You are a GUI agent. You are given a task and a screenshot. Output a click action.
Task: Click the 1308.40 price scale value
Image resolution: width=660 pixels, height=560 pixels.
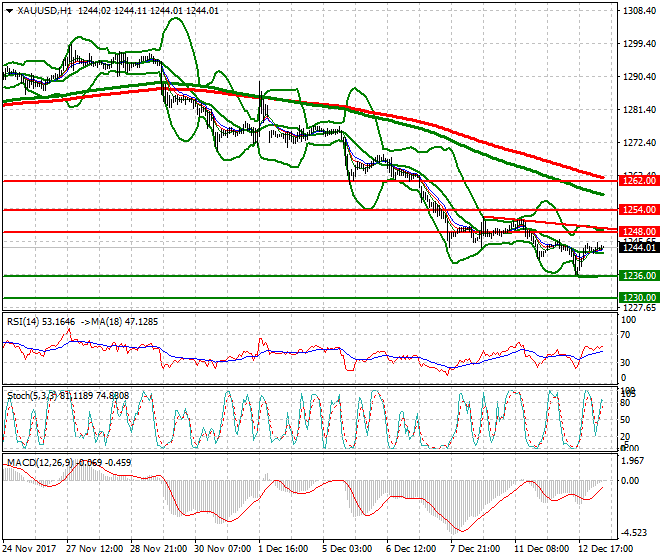[639, 11]
